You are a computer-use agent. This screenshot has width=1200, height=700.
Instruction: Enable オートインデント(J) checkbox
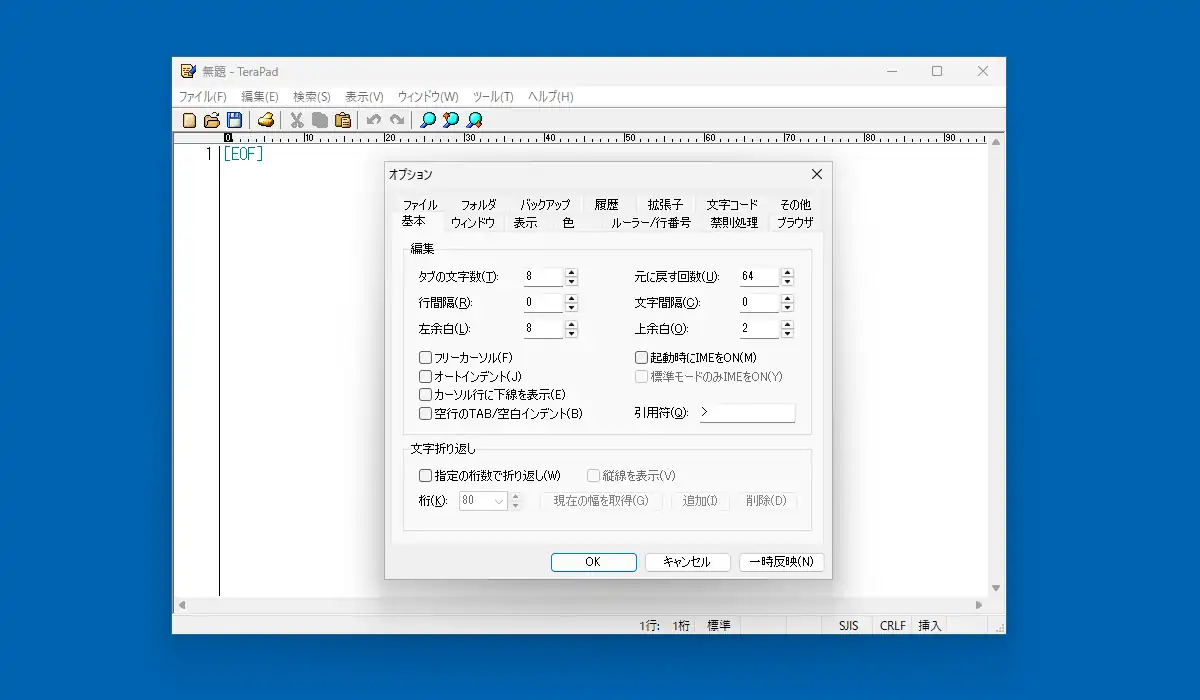pos(425,376)
